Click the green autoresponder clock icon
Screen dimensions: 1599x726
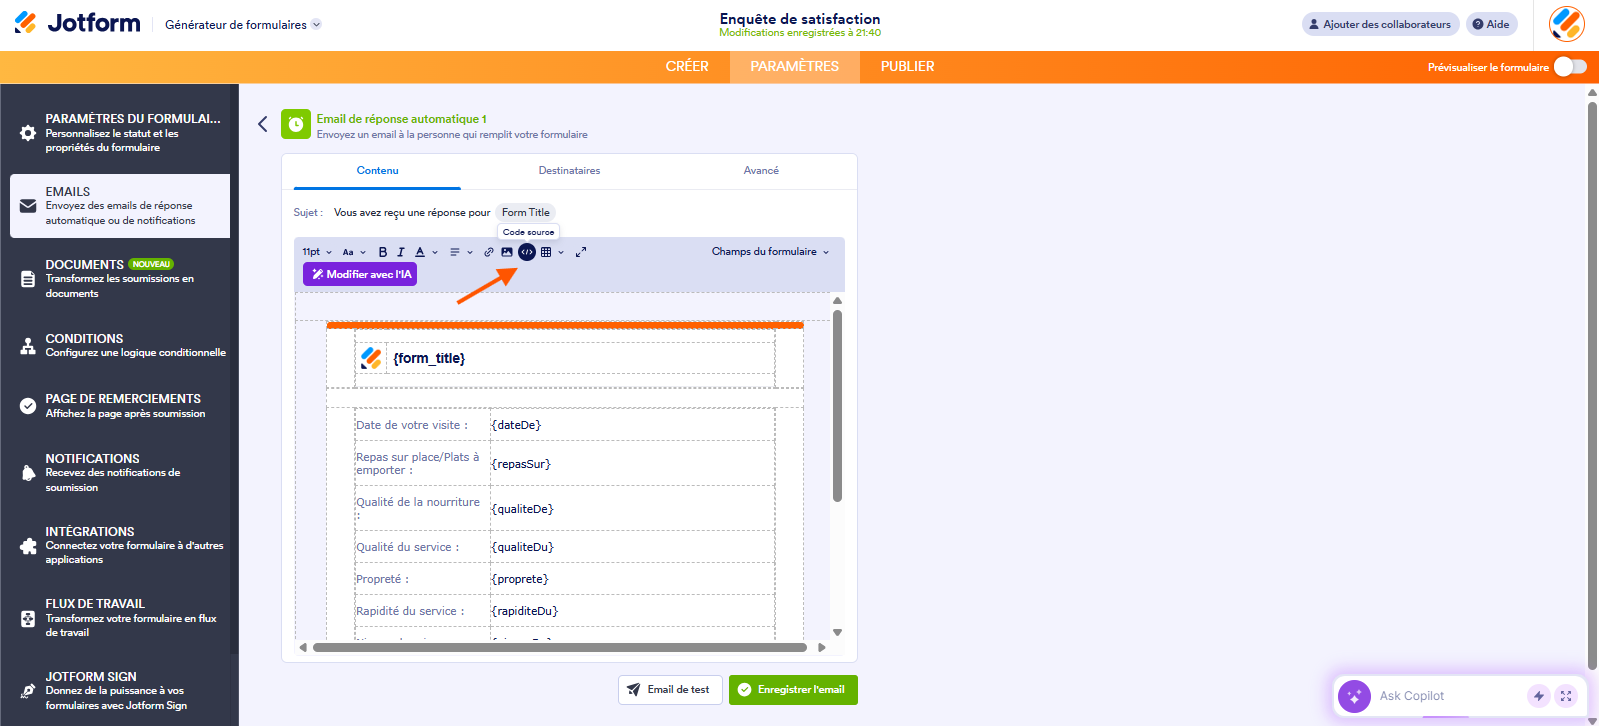295,124
